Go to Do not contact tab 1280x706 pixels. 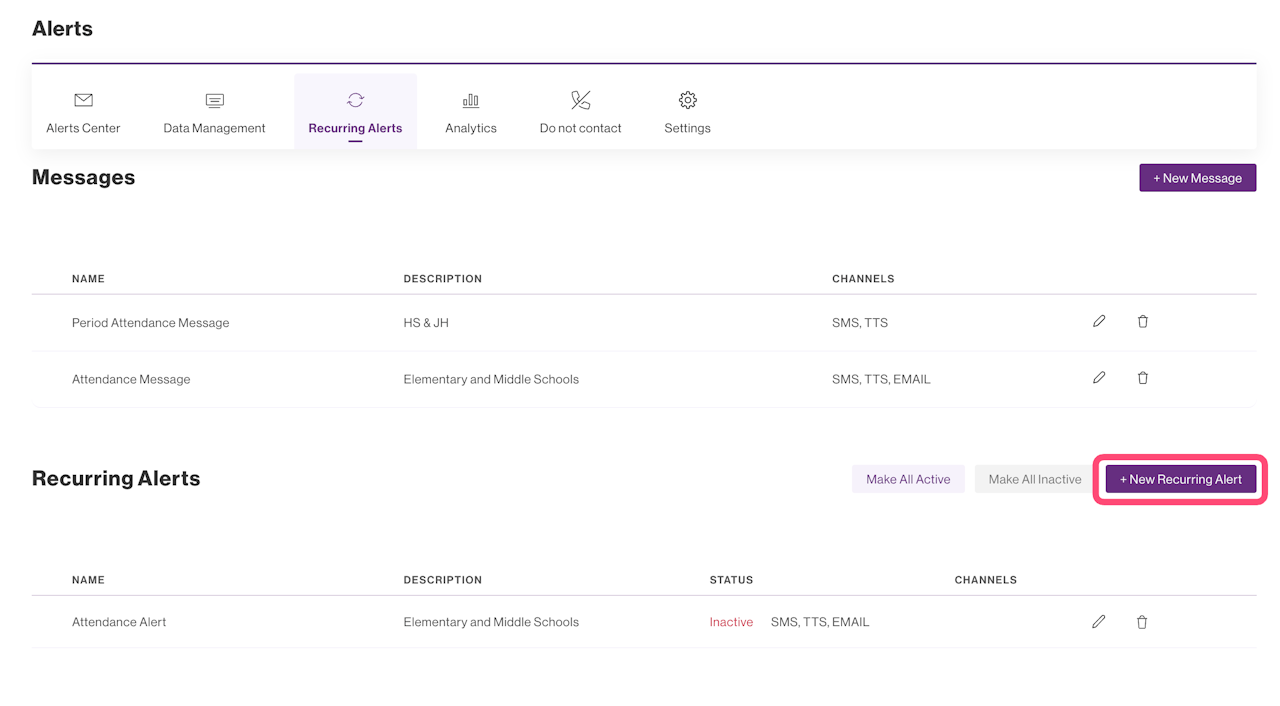coord(580,112)
